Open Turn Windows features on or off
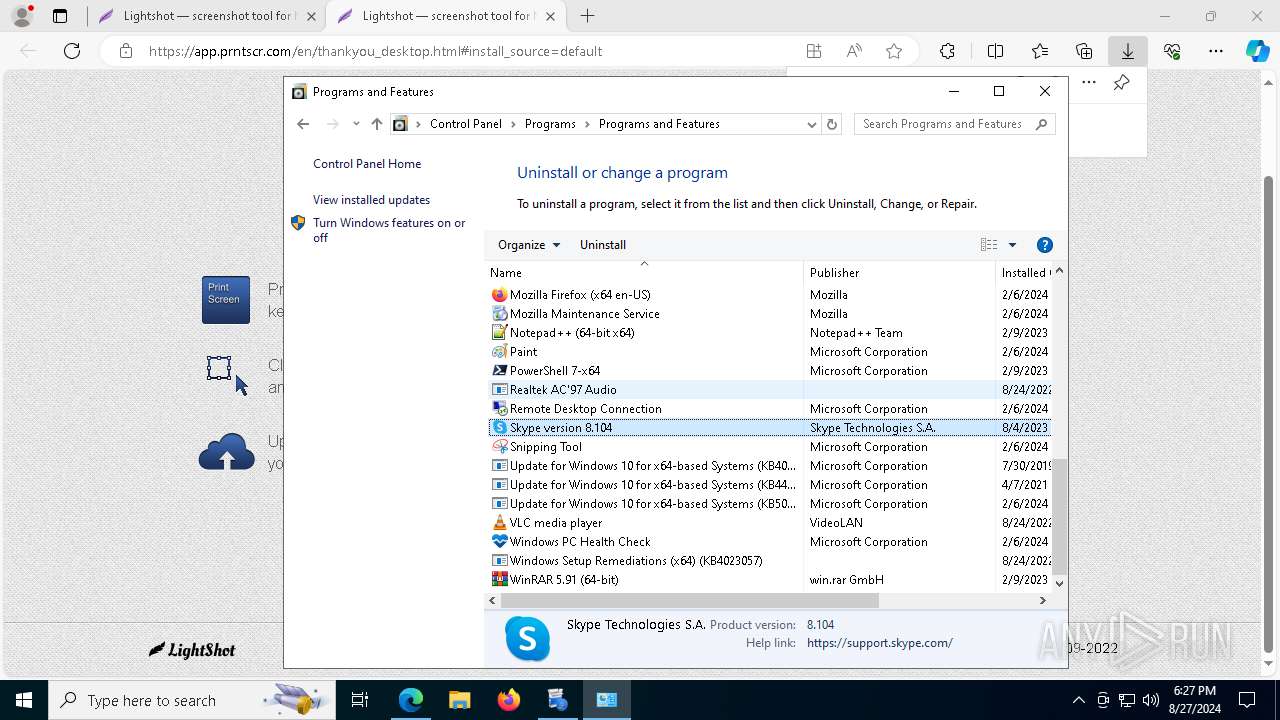1280x720 pixels. 389,230
